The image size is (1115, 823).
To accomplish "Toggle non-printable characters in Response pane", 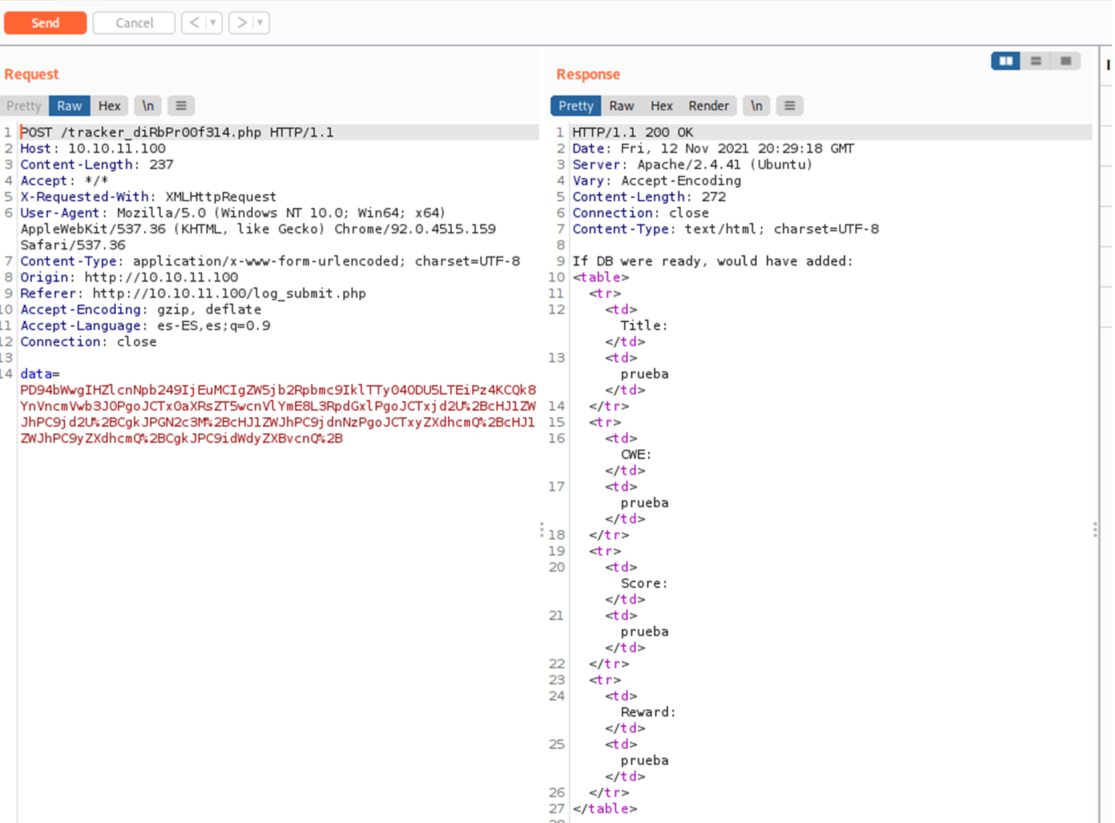I will (757, 106).
